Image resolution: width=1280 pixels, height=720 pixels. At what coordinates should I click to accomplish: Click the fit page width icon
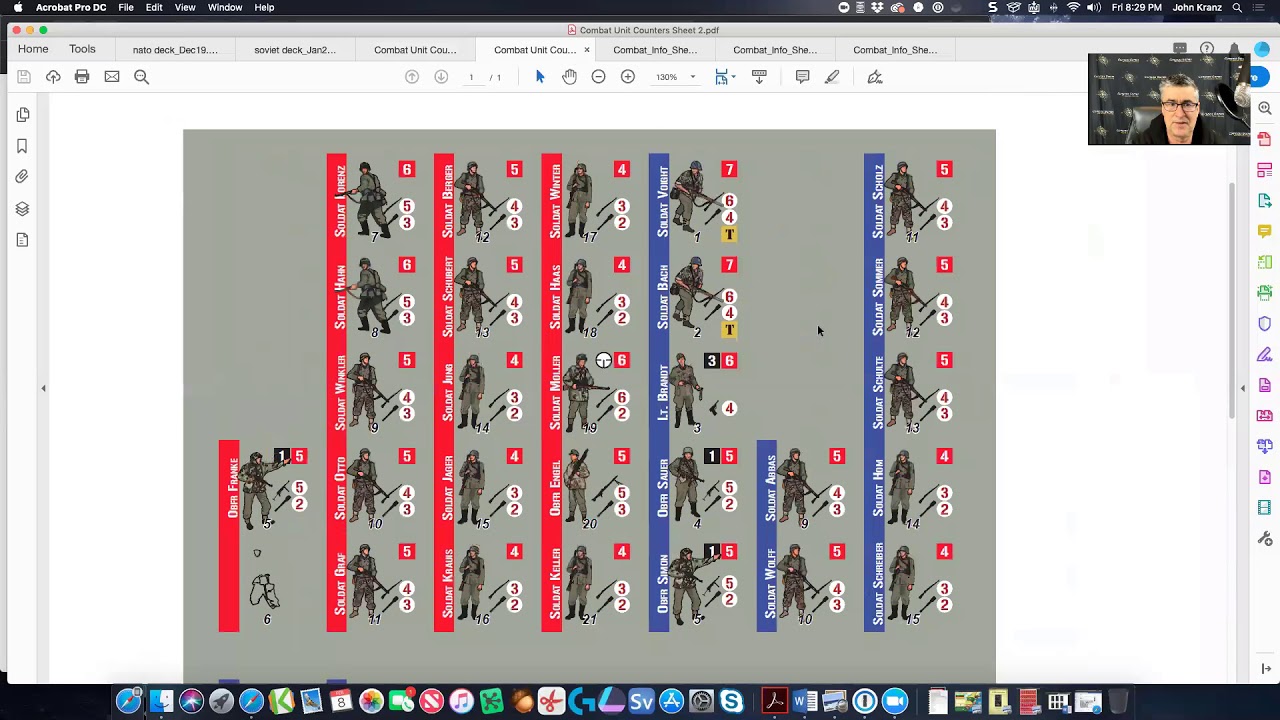[x=721, y=77]
